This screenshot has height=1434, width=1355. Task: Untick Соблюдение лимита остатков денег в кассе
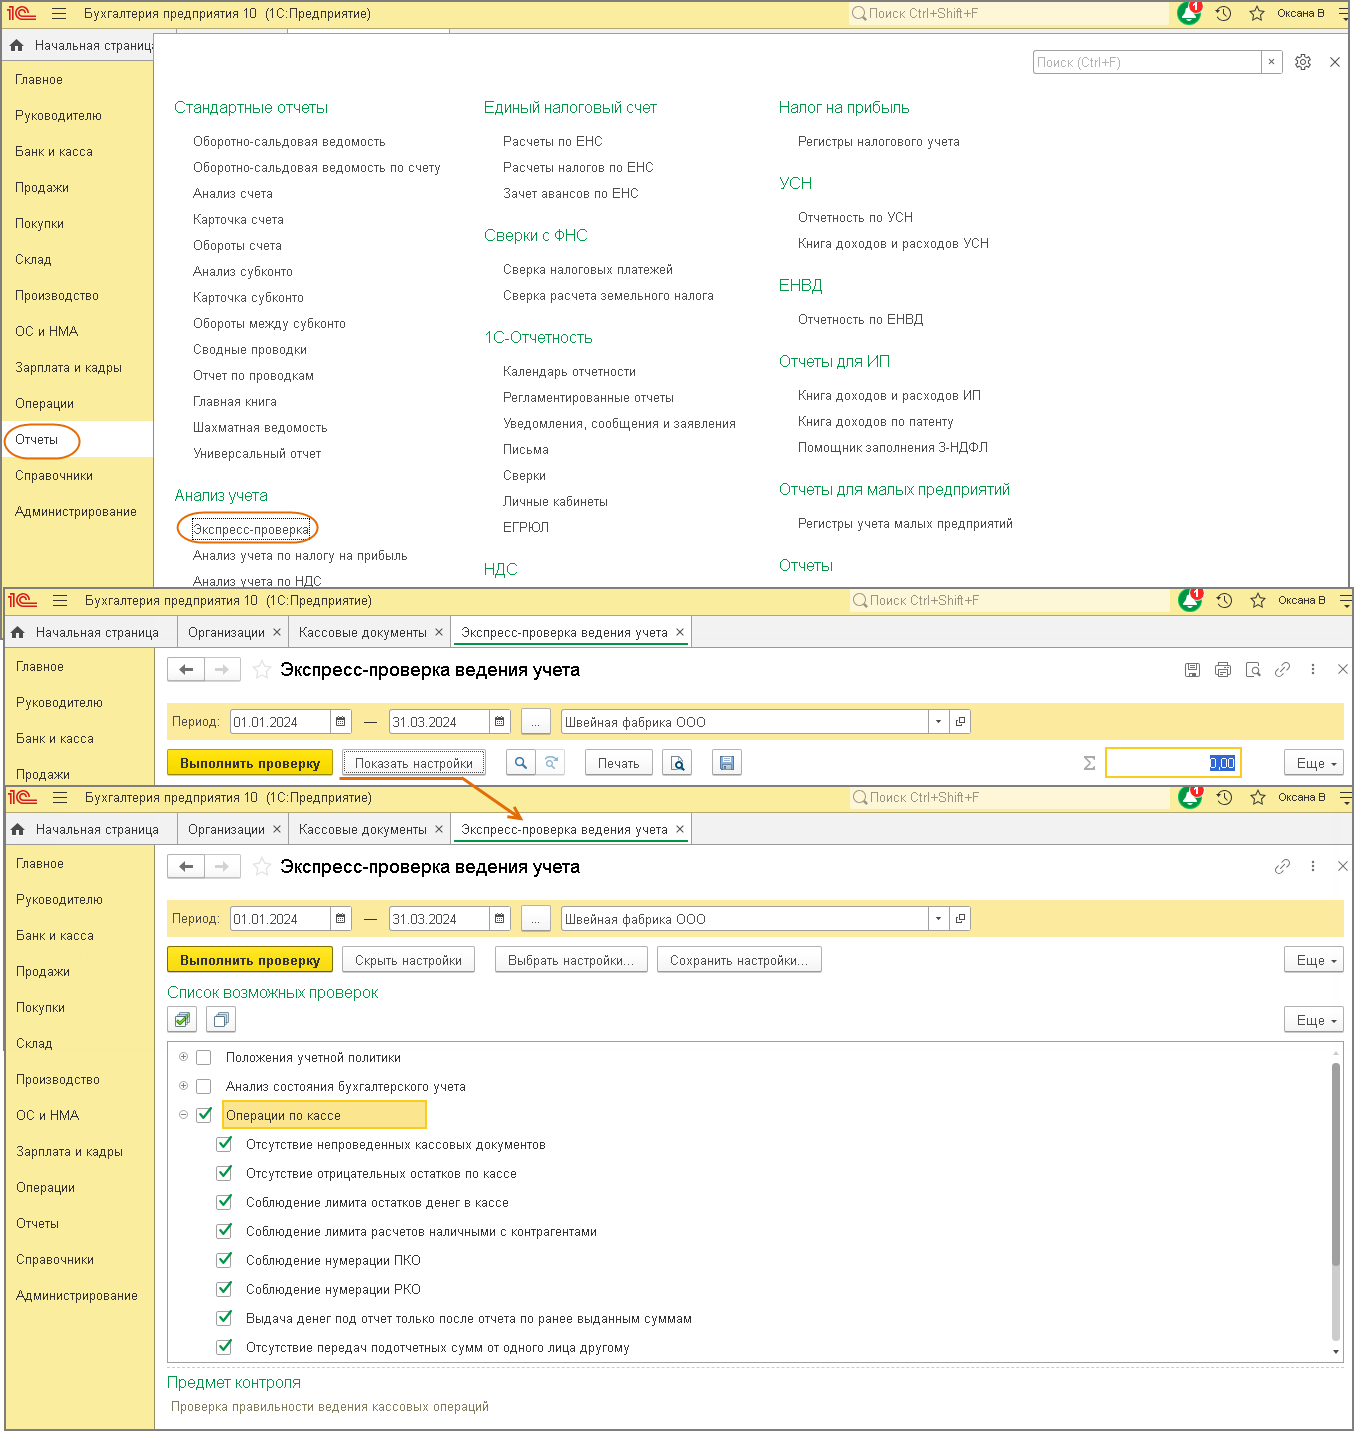tap(224, 1202)
